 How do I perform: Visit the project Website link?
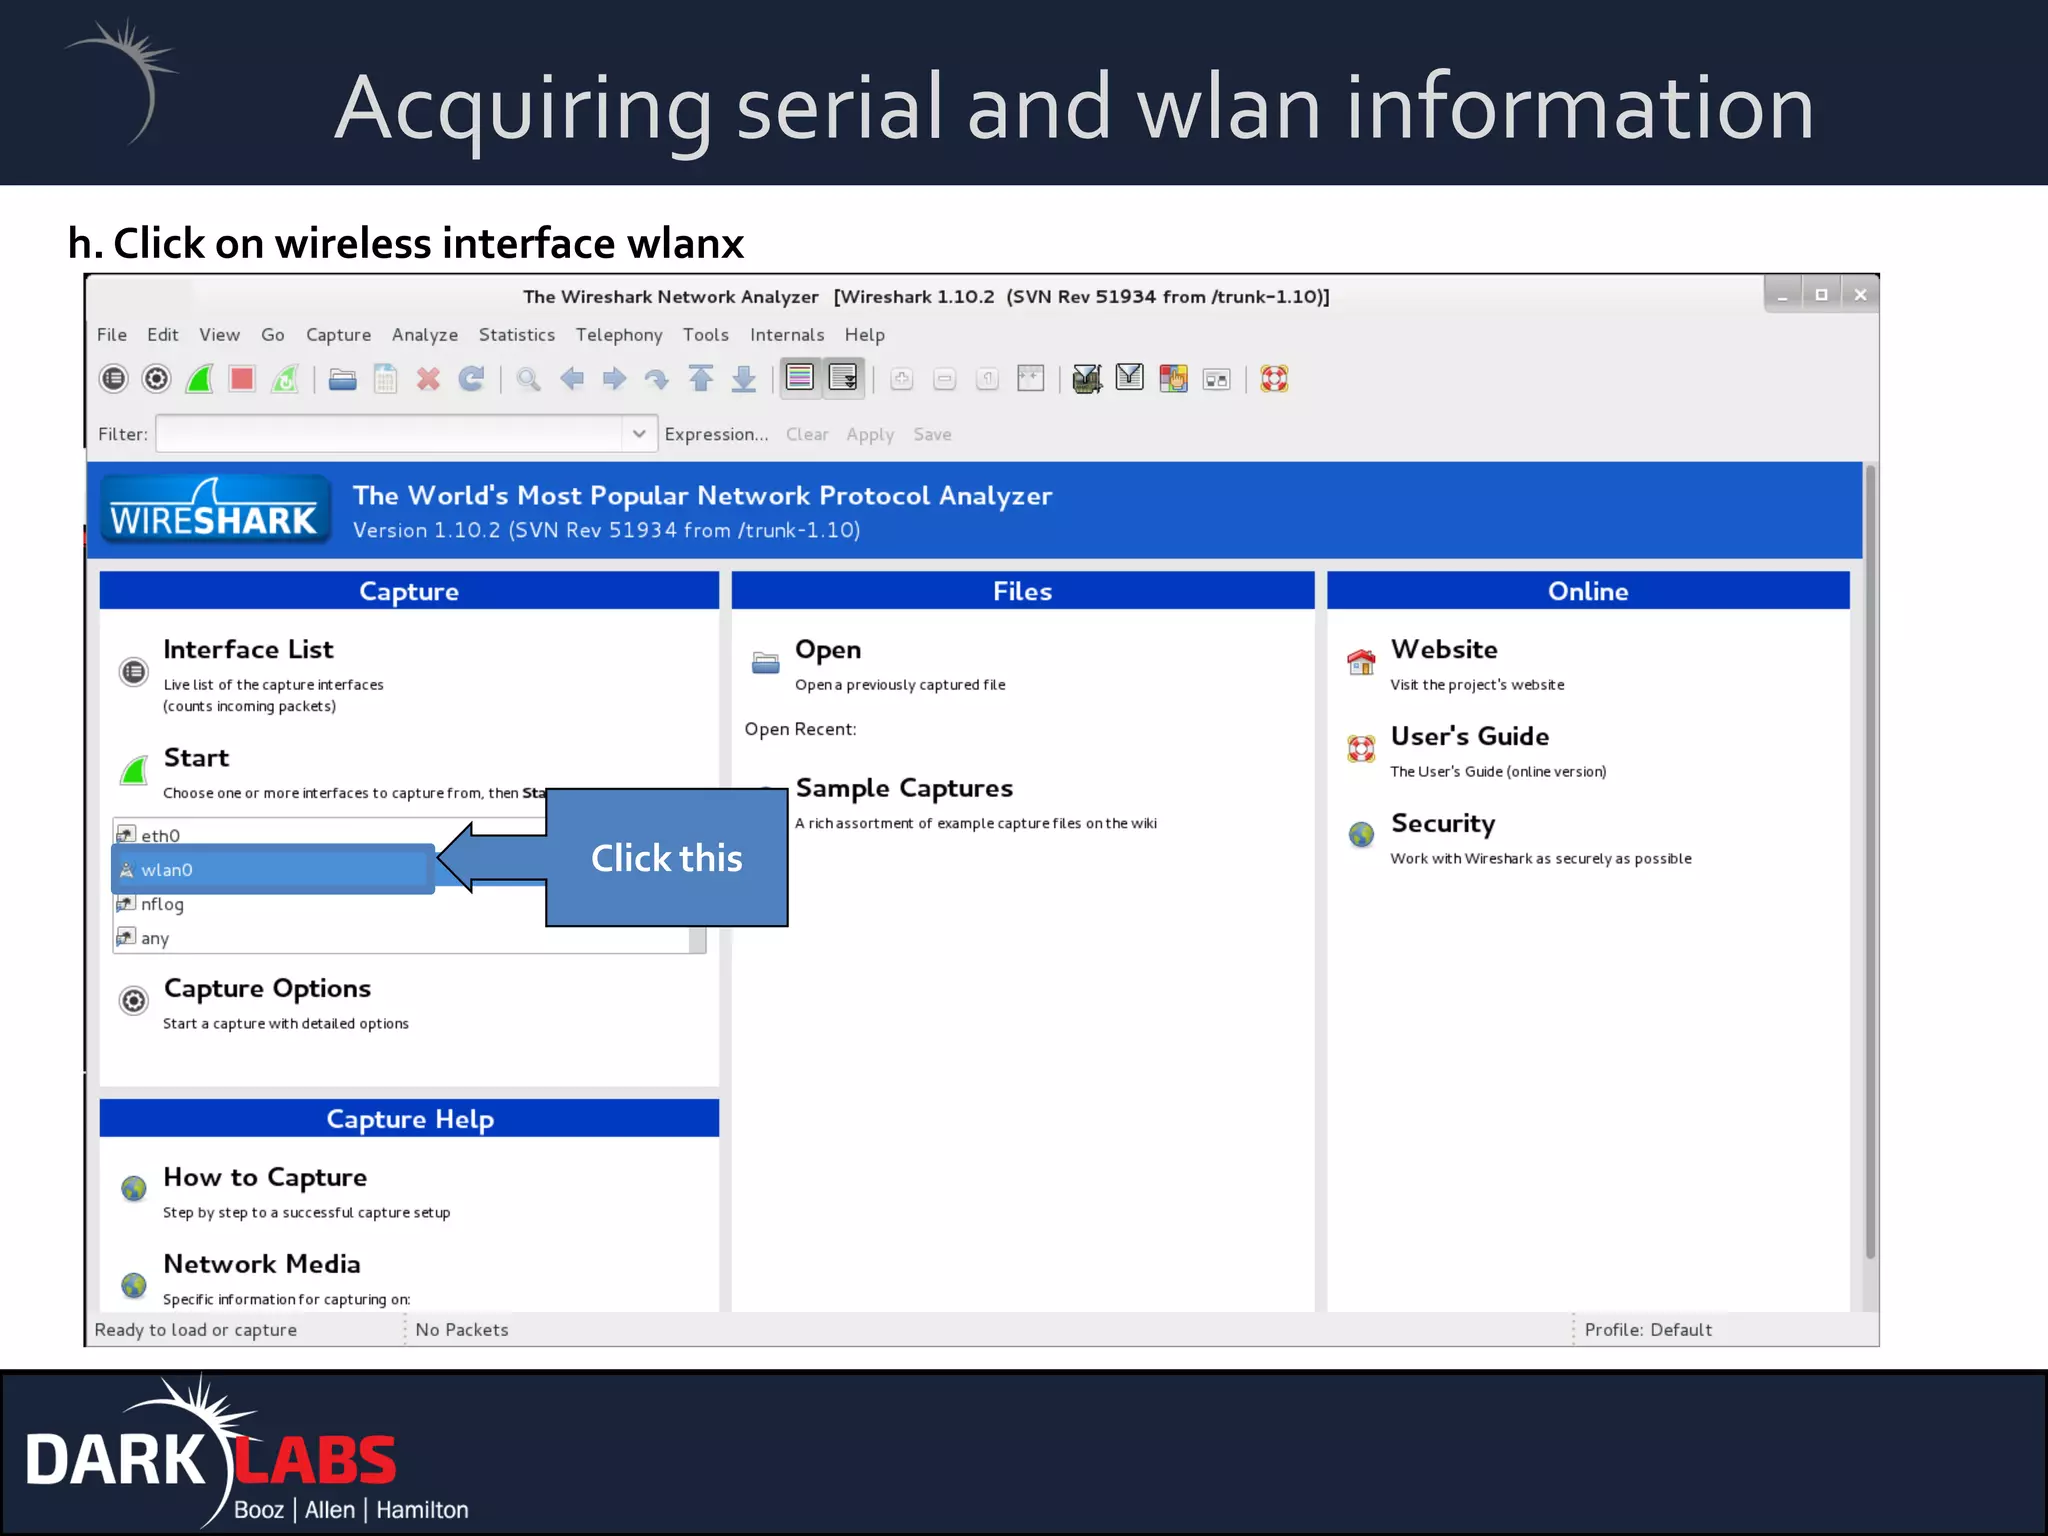tap(1444, 649)
